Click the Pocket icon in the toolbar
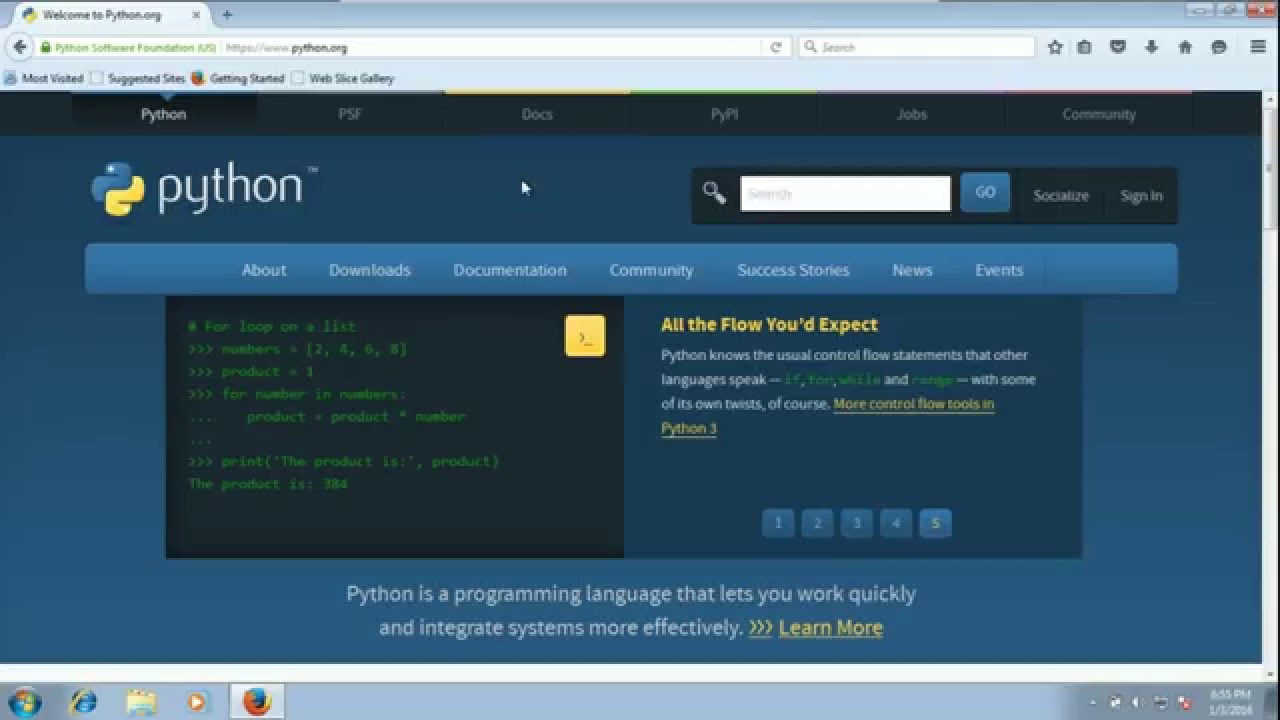Screen dimensions: 1280x720 point(1119,47)
